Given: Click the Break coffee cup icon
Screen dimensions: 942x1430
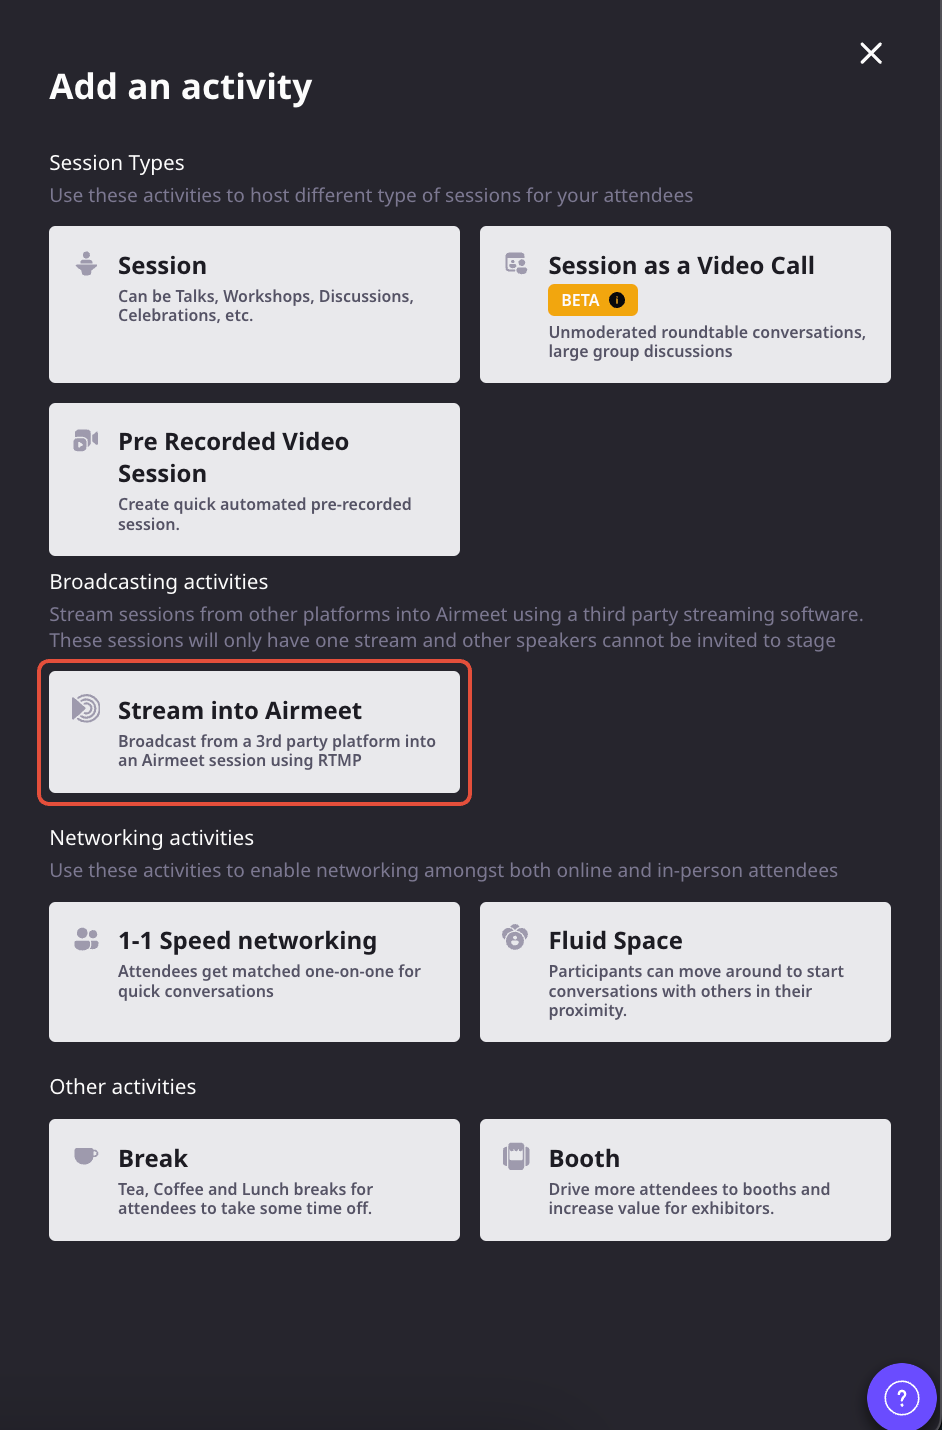Looking at the screenshot, I should click(x=86, y=1156).
